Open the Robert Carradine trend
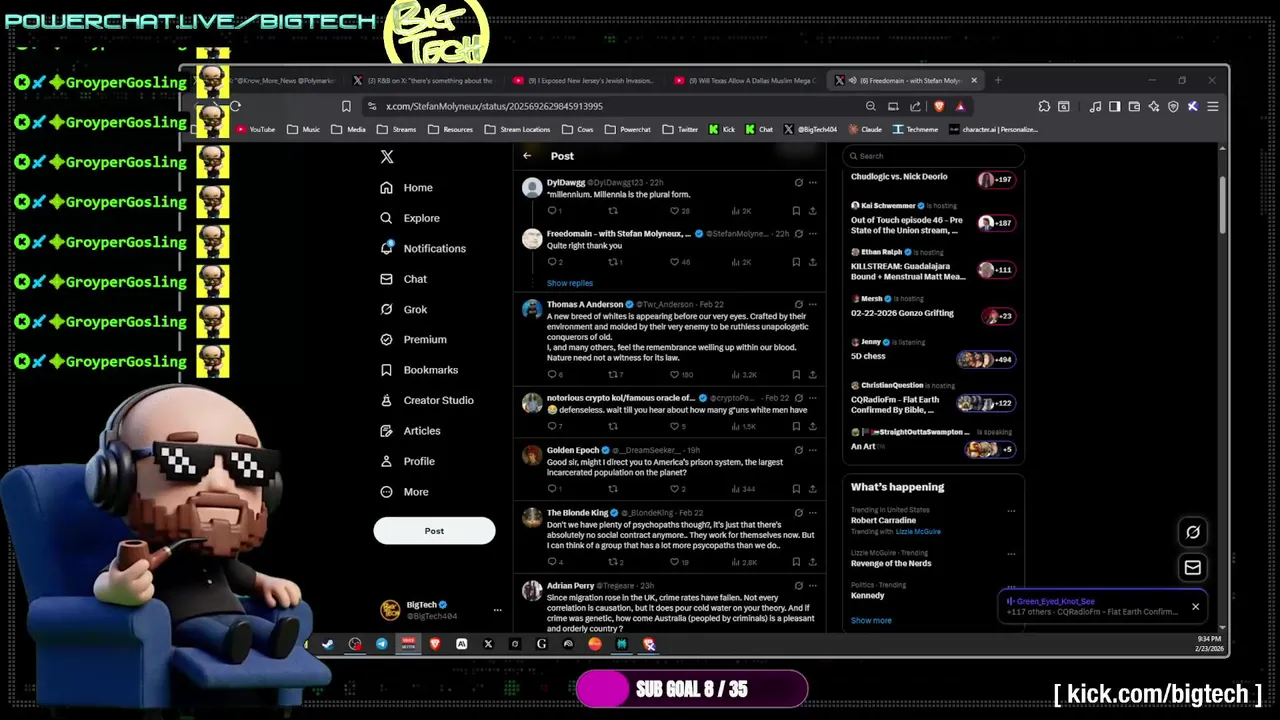 tap(883, 521)
